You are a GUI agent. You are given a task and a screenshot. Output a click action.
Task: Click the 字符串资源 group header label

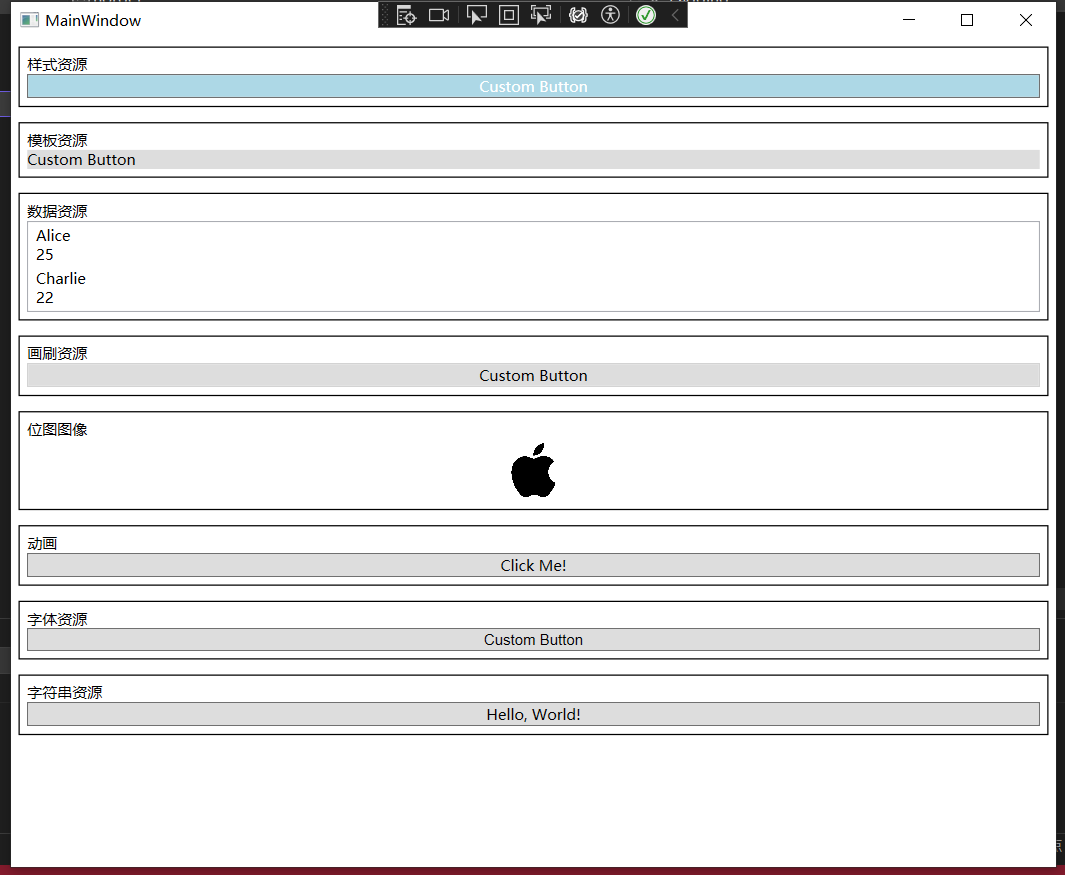coord(65,692)
